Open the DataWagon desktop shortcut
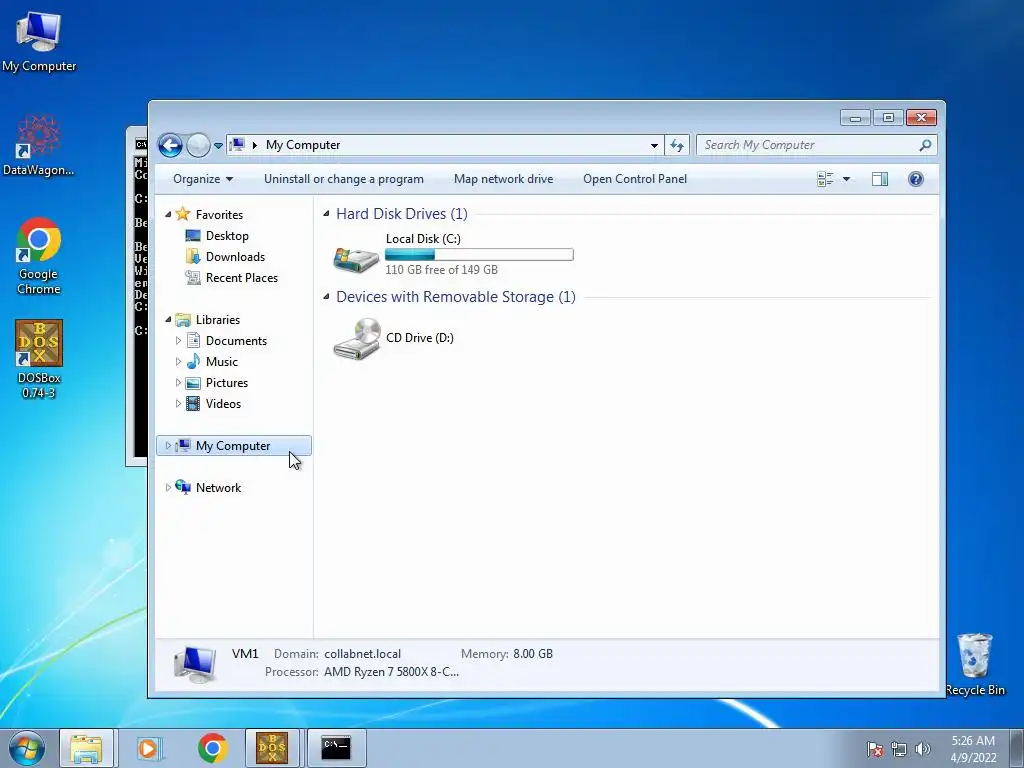Screen dimensions: 1024x768 point(39,145)
